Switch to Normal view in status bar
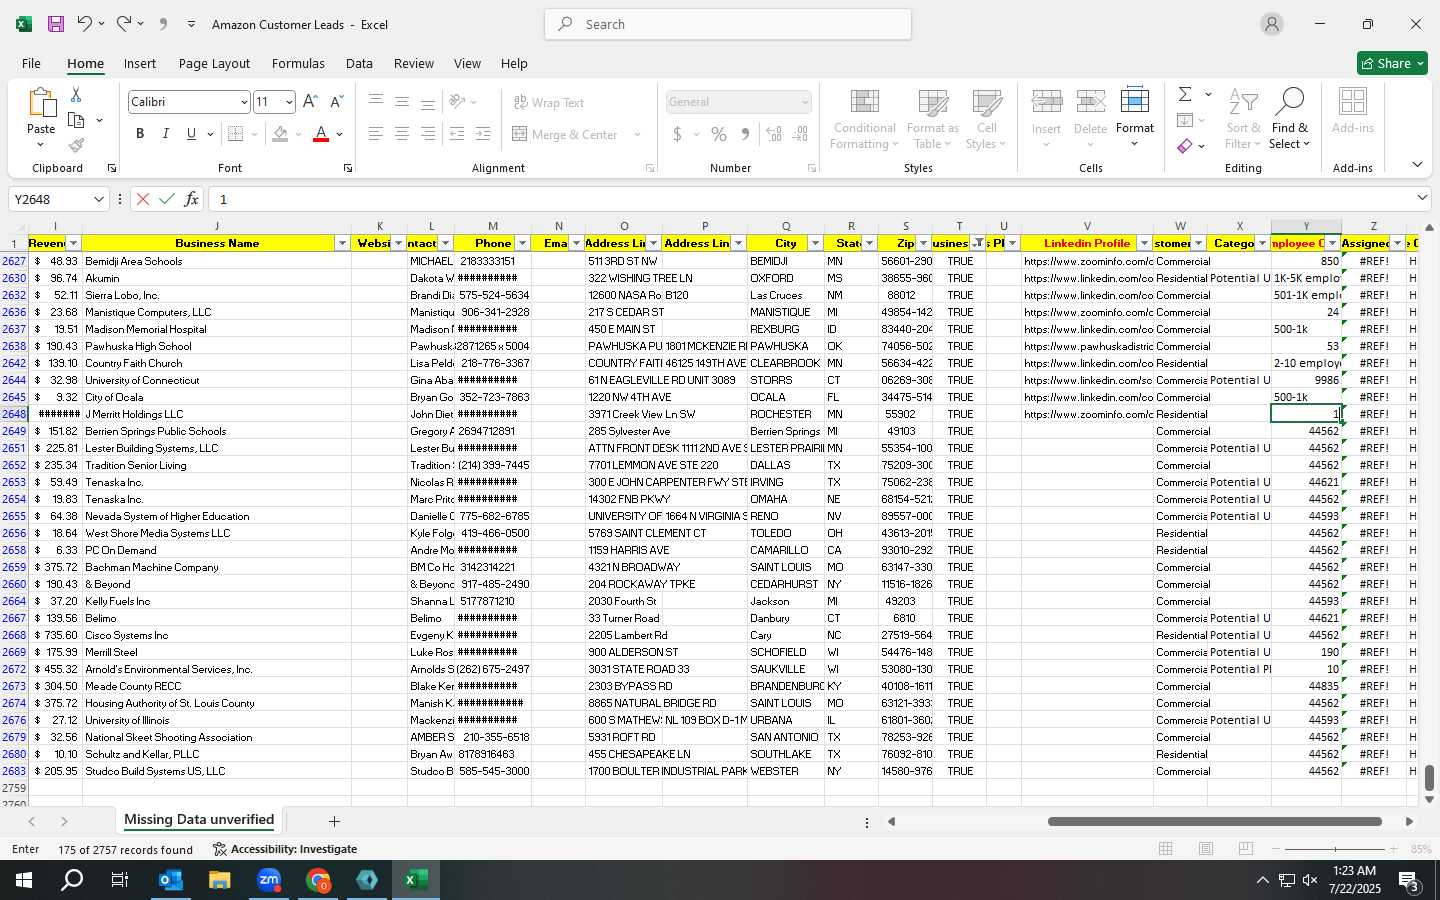The height and width of the screenshot is (900, 1440). coord(1165,849)
